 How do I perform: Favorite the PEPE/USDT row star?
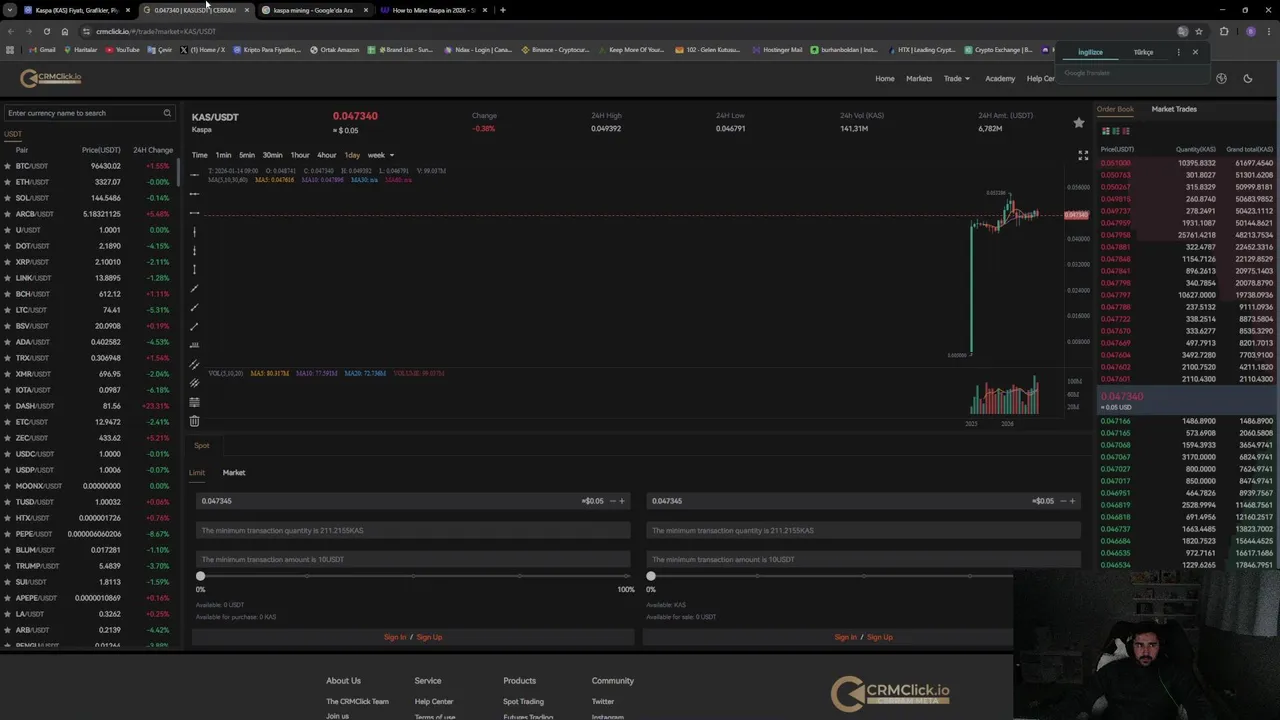point(7,534)
